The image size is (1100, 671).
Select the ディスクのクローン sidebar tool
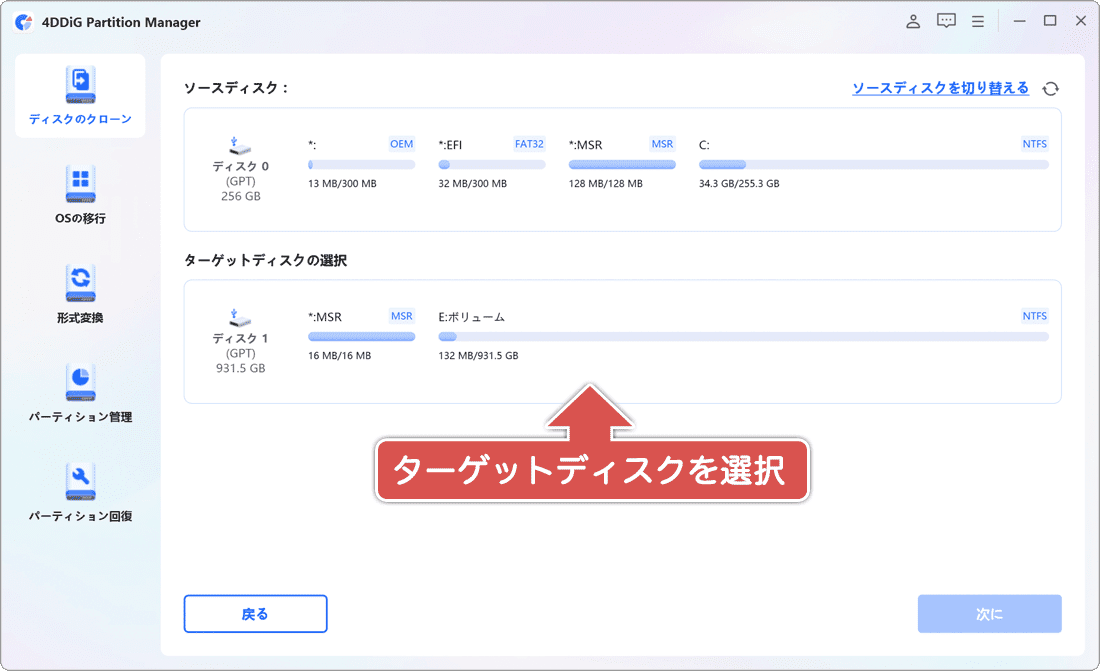click(79, 95)
